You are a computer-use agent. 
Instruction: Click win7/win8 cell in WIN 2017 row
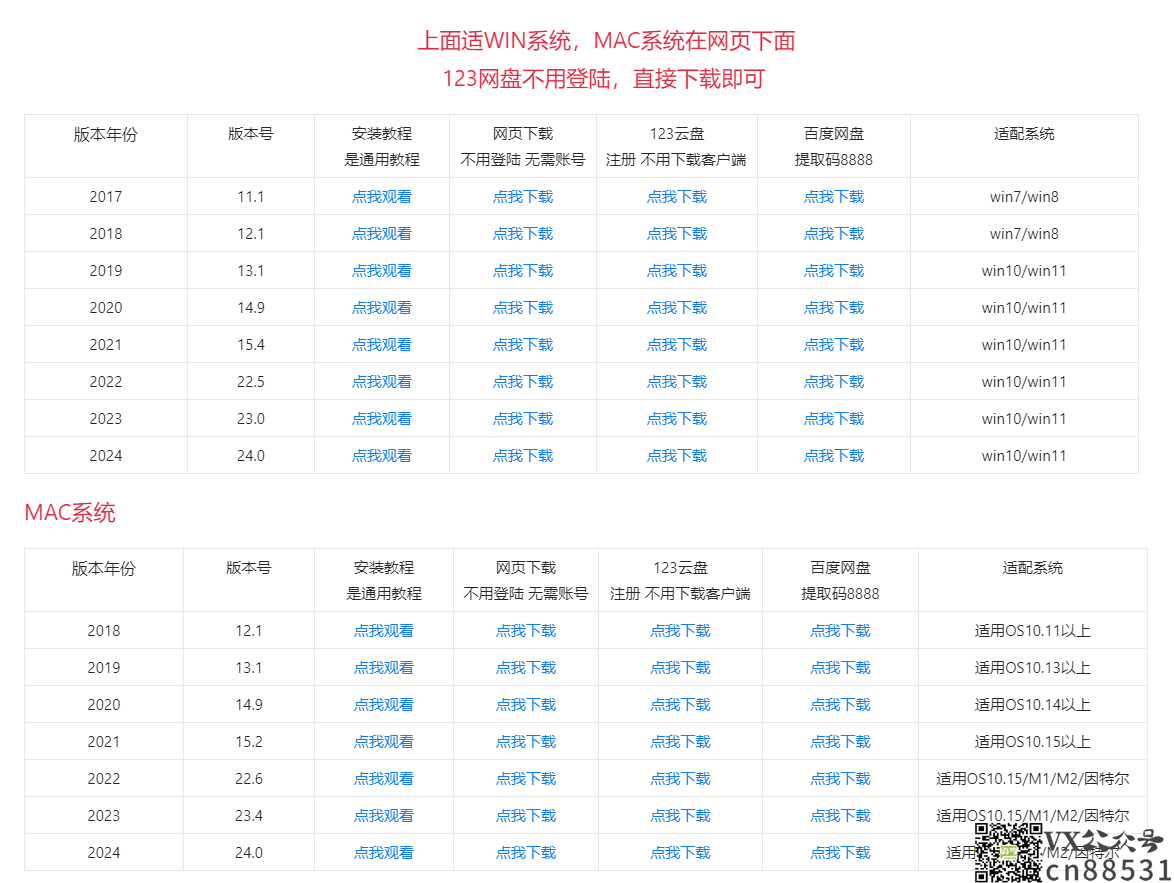pyautogui.click(x=1024, y=197)
